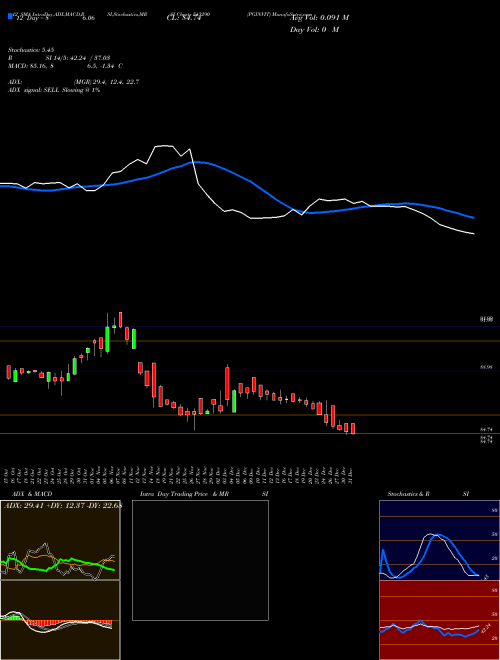The width and height of the screenshot is (500, 660).
Task: Click the blue legend square at top left
Action: [x=10, y=16]
